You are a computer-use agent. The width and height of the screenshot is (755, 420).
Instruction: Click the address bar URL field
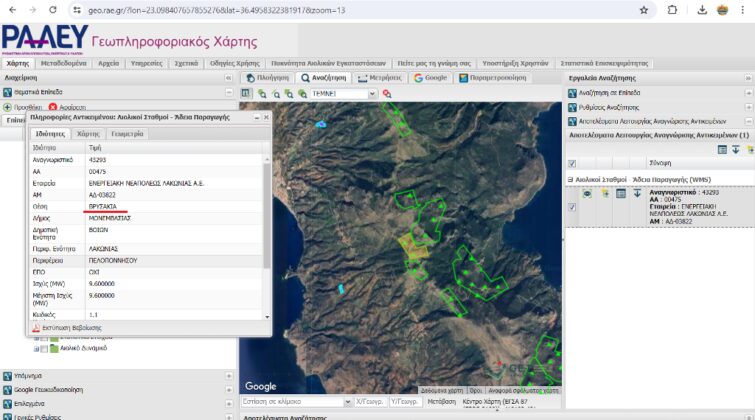pyautogui.click(x=356, y=10)
